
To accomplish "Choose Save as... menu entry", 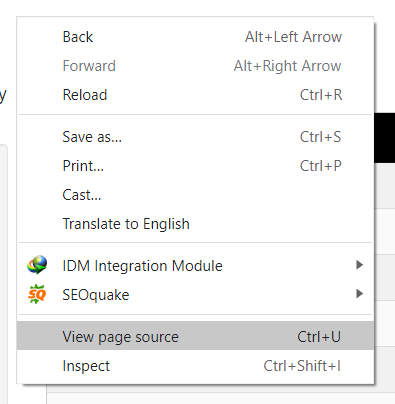I will (195, 137).
